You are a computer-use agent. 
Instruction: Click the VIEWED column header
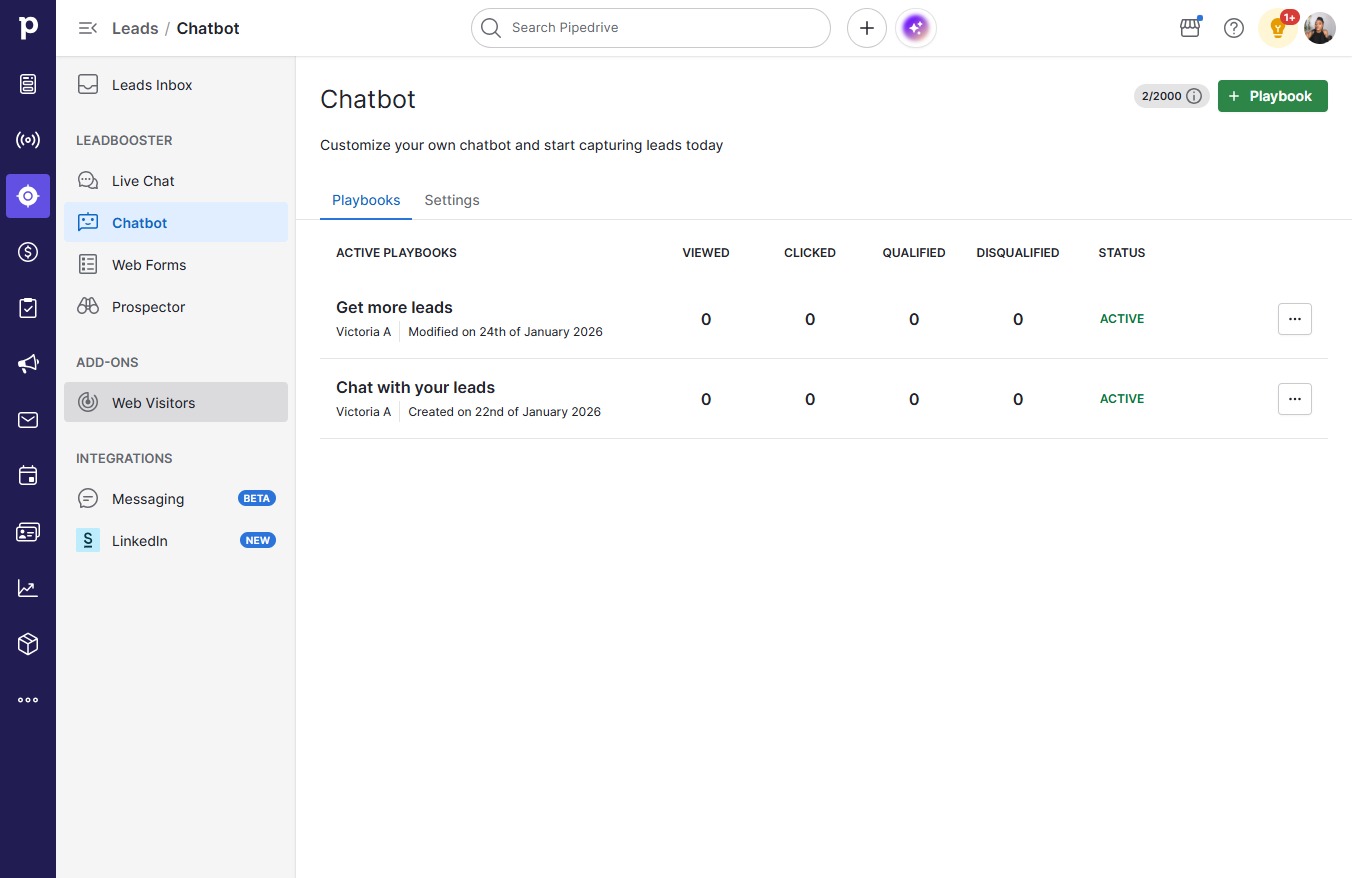click(x=706, y=253)
